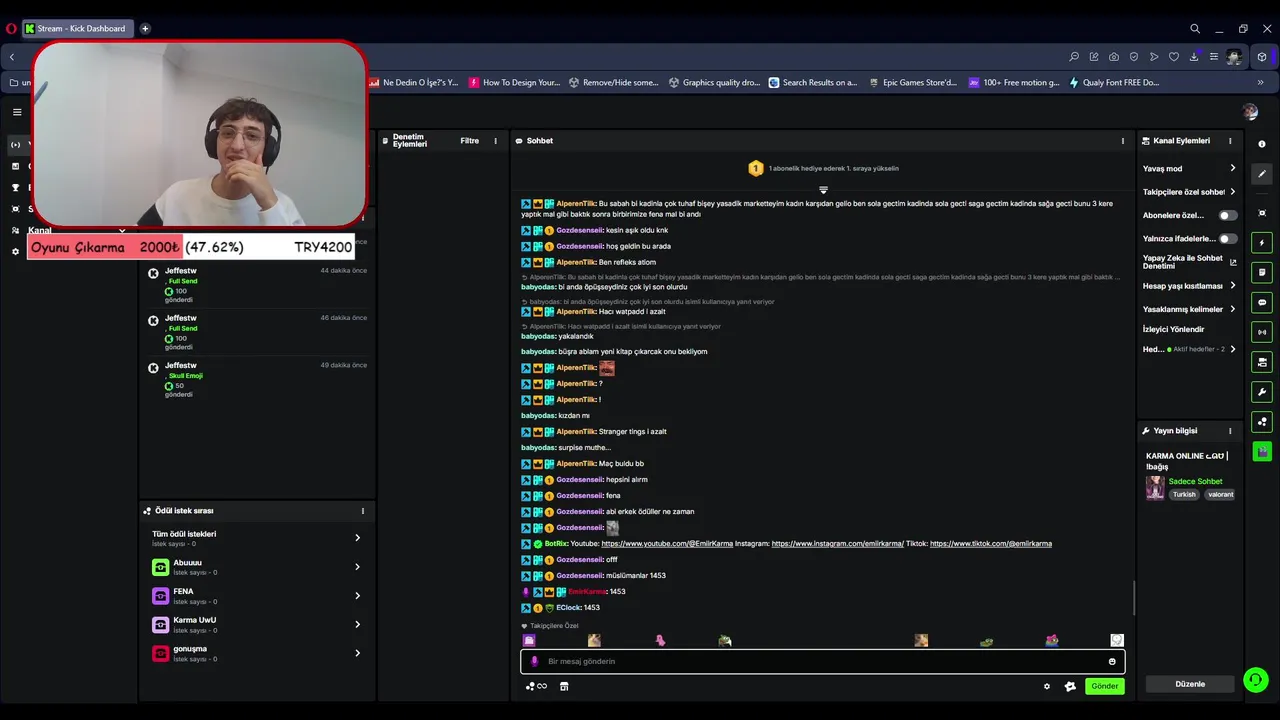This screenshot has width=1280, height=720.
Task: Toggle Abonelere özel switch
Action: 1228,215
